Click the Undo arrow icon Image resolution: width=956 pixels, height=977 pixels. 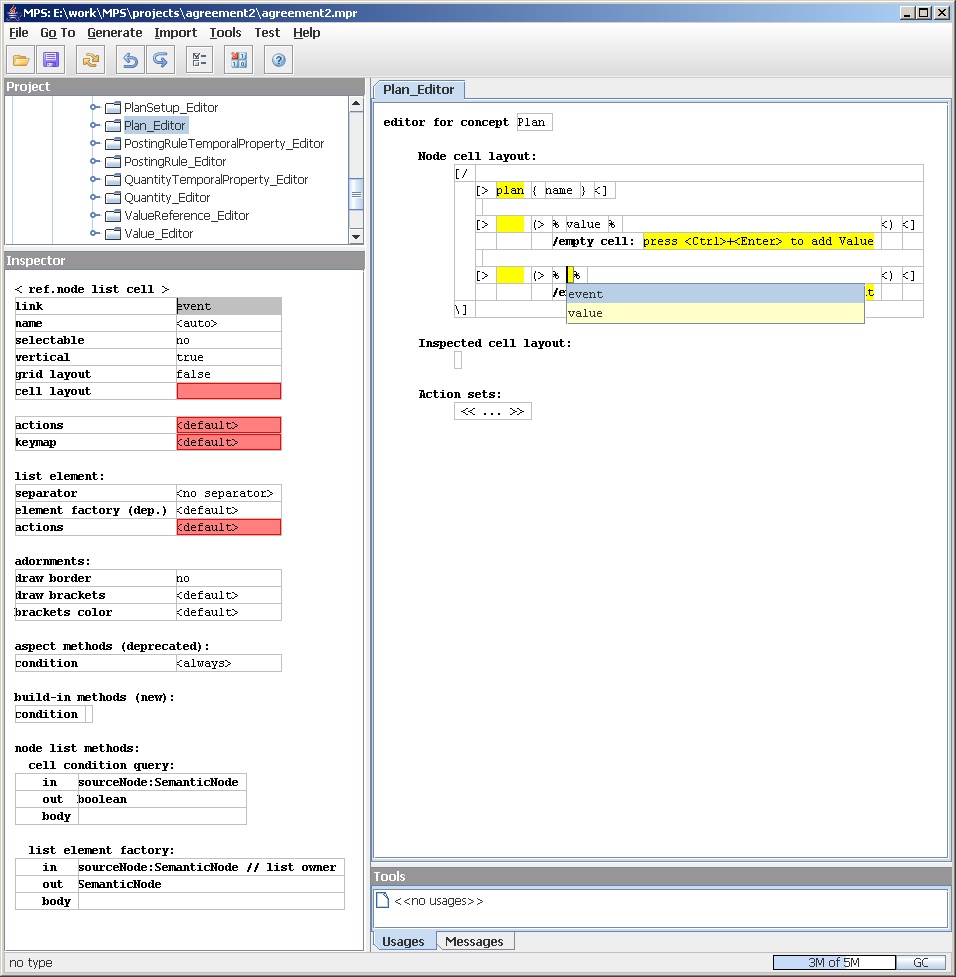coord(130,60)
